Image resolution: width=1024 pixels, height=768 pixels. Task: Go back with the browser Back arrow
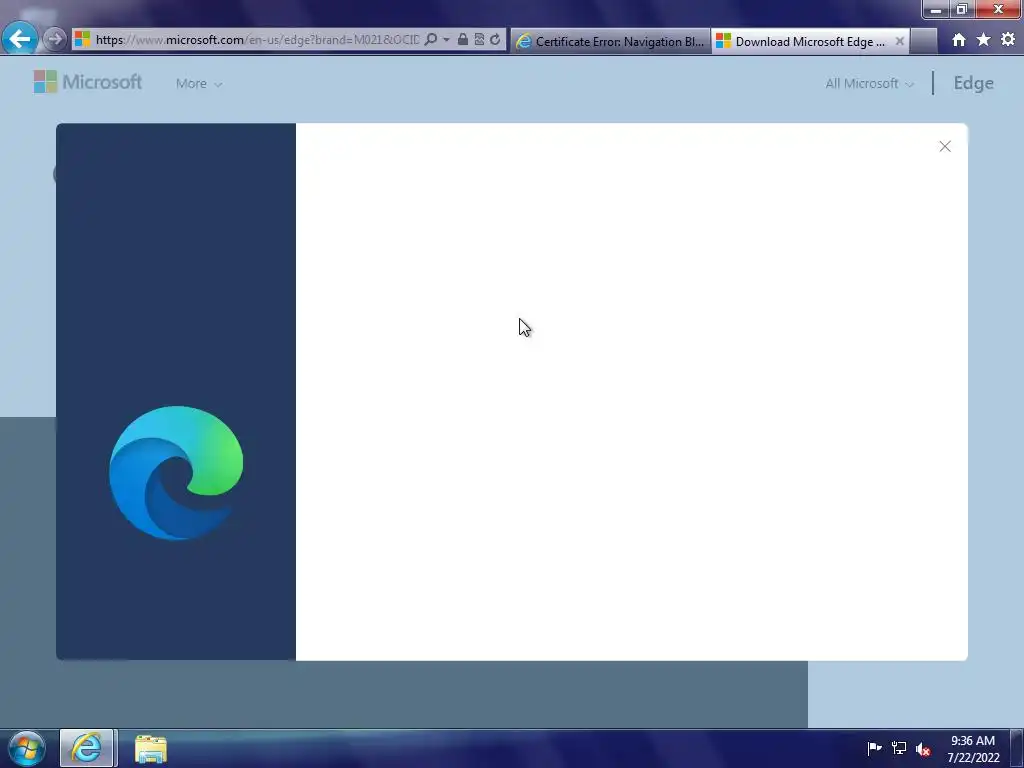click(x=20, y=39)
